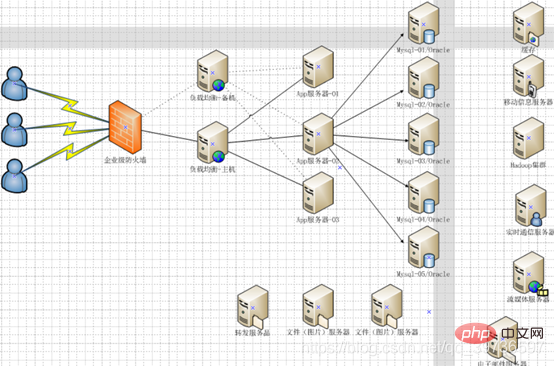Select the 负载均衡-备机 server icon
Viewport: 554px width, 366px height.
point(213,71)
